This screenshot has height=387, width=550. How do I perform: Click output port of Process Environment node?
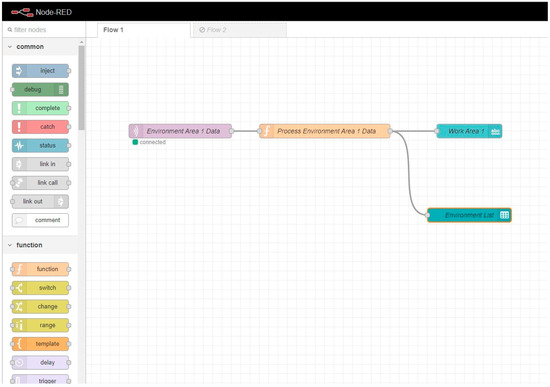(x=390, y=131)
